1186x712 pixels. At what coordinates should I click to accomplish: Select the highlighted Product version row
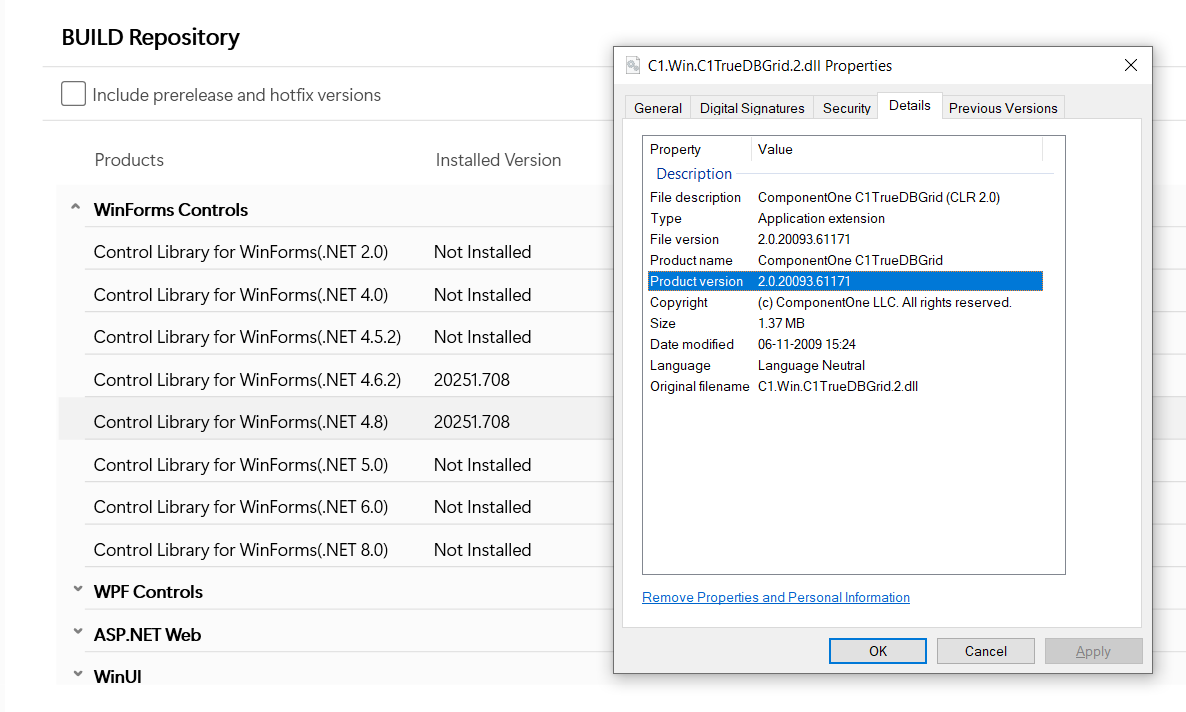pyautogui.click(x=846, y=281)
